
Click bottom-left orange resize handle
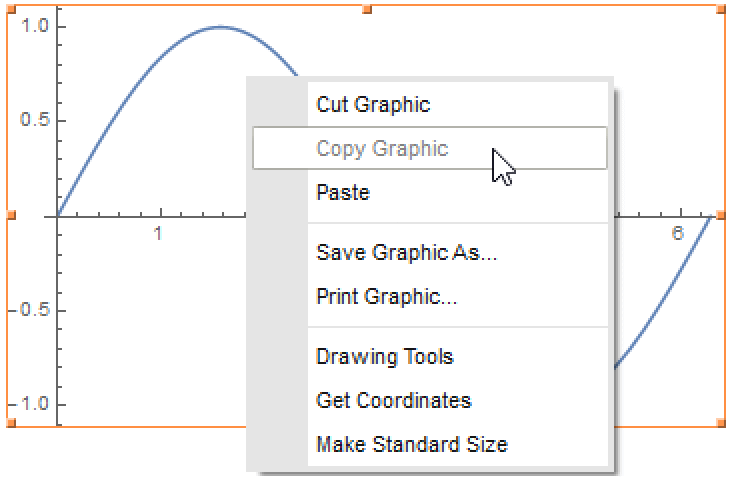coord(11,423)
